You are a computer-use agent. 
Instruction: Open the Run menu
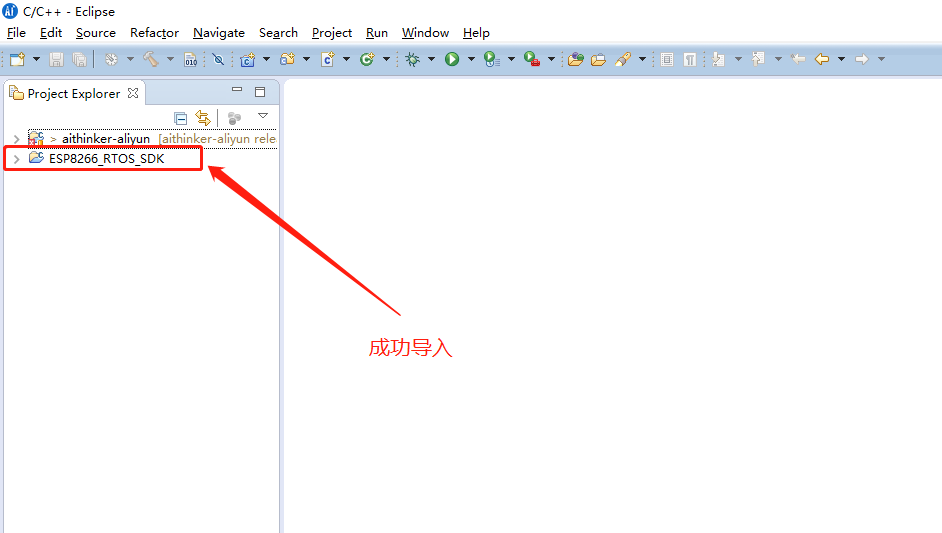tap(377, 32)
